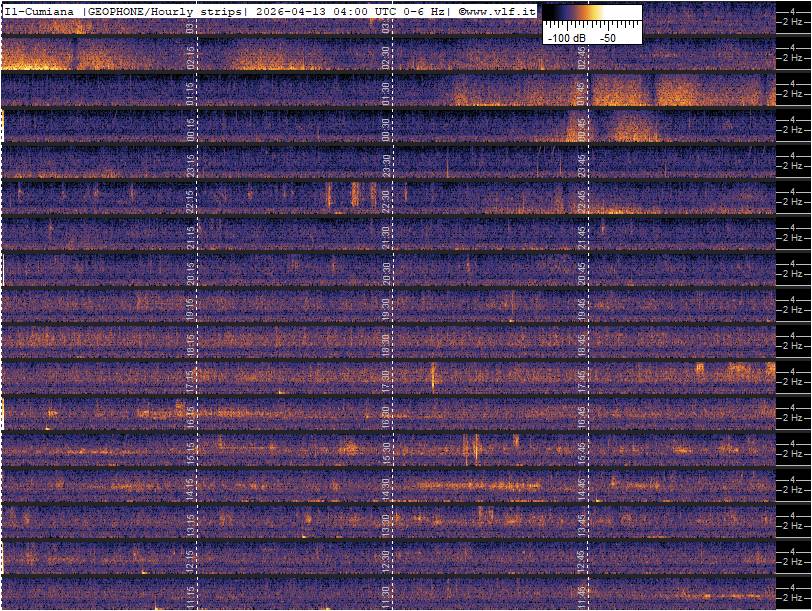Click the -50 scale label
The image size is (812, 611).
point(607,37)
